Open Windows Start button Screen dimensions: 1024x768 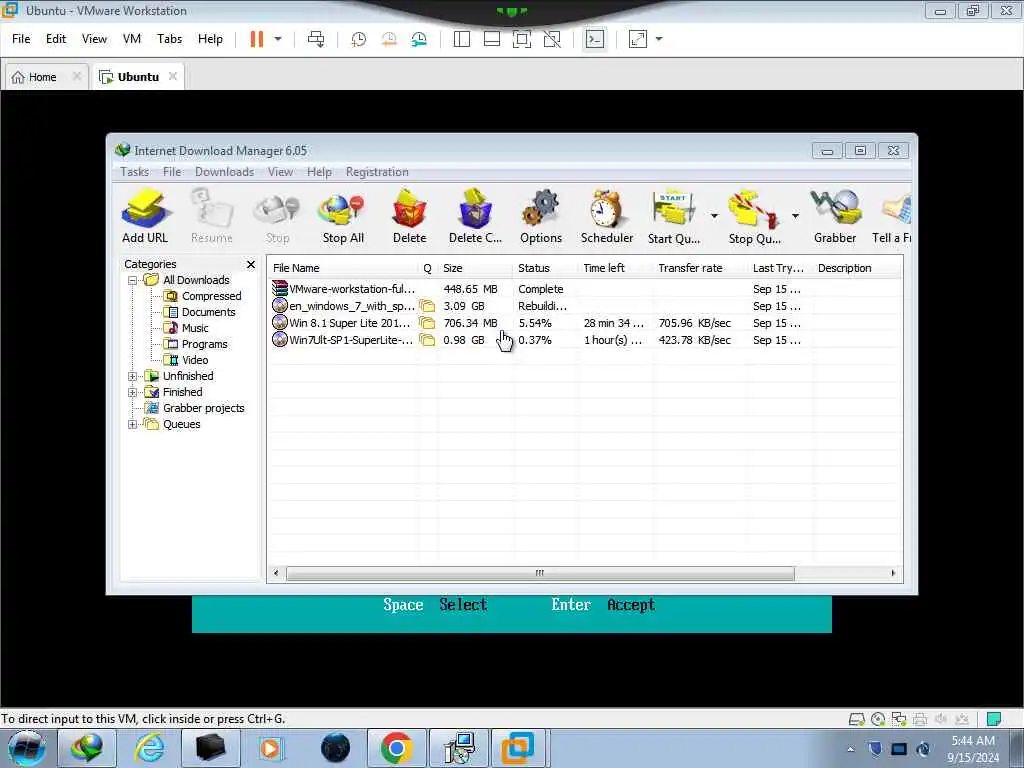(x=27, y=748)
